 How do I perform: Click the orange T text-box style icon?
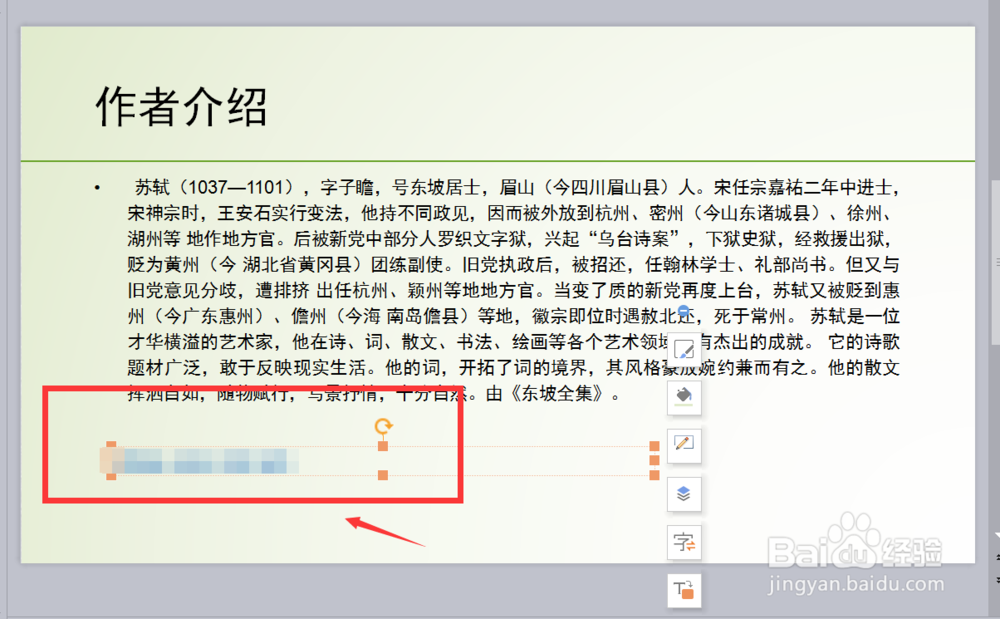coord(684,590)
